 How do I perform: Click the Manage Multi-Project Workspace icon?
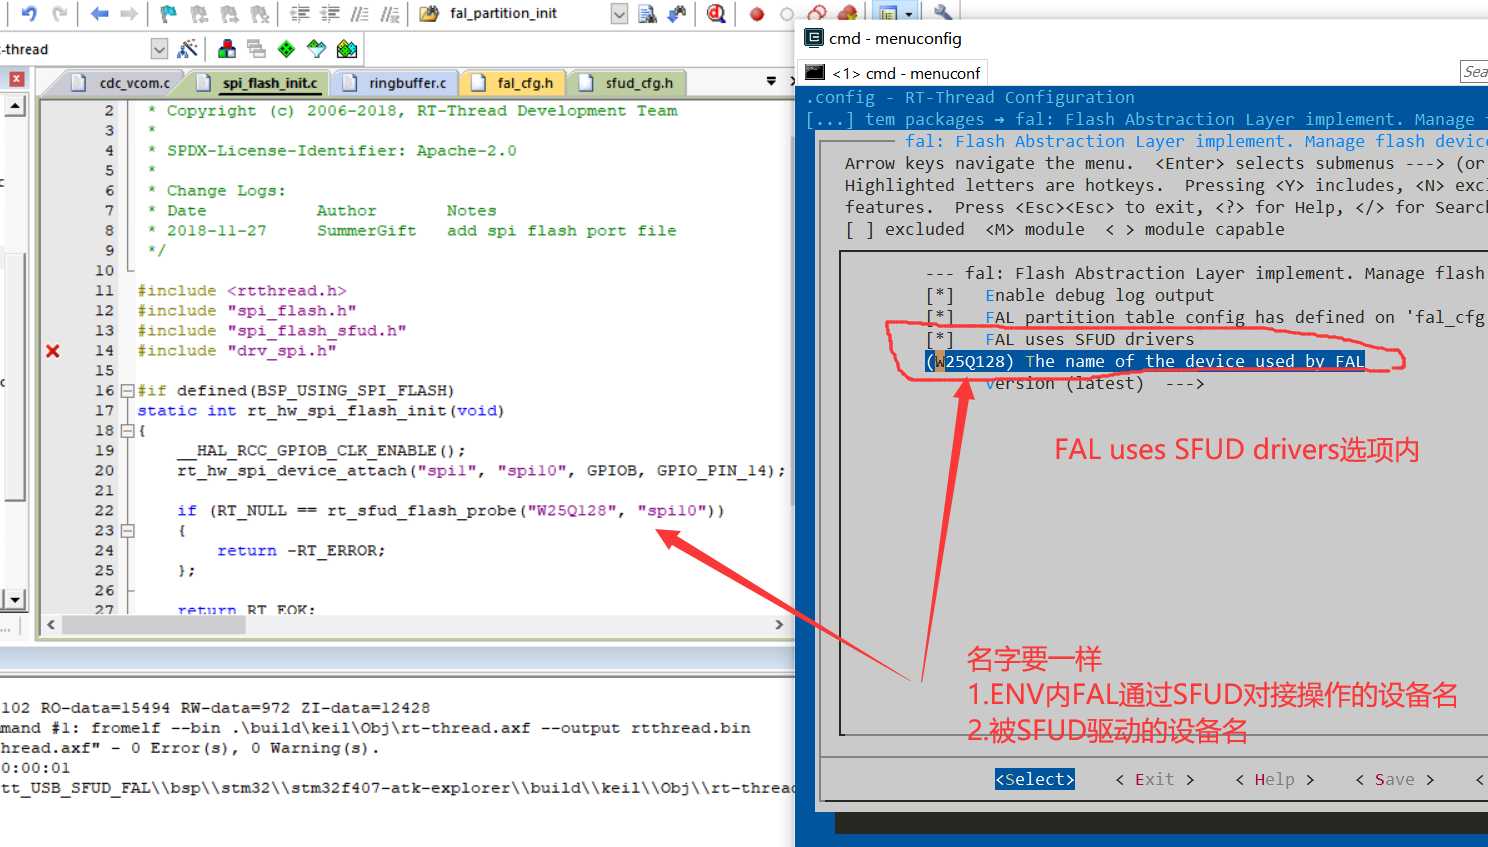coord(256,48)
